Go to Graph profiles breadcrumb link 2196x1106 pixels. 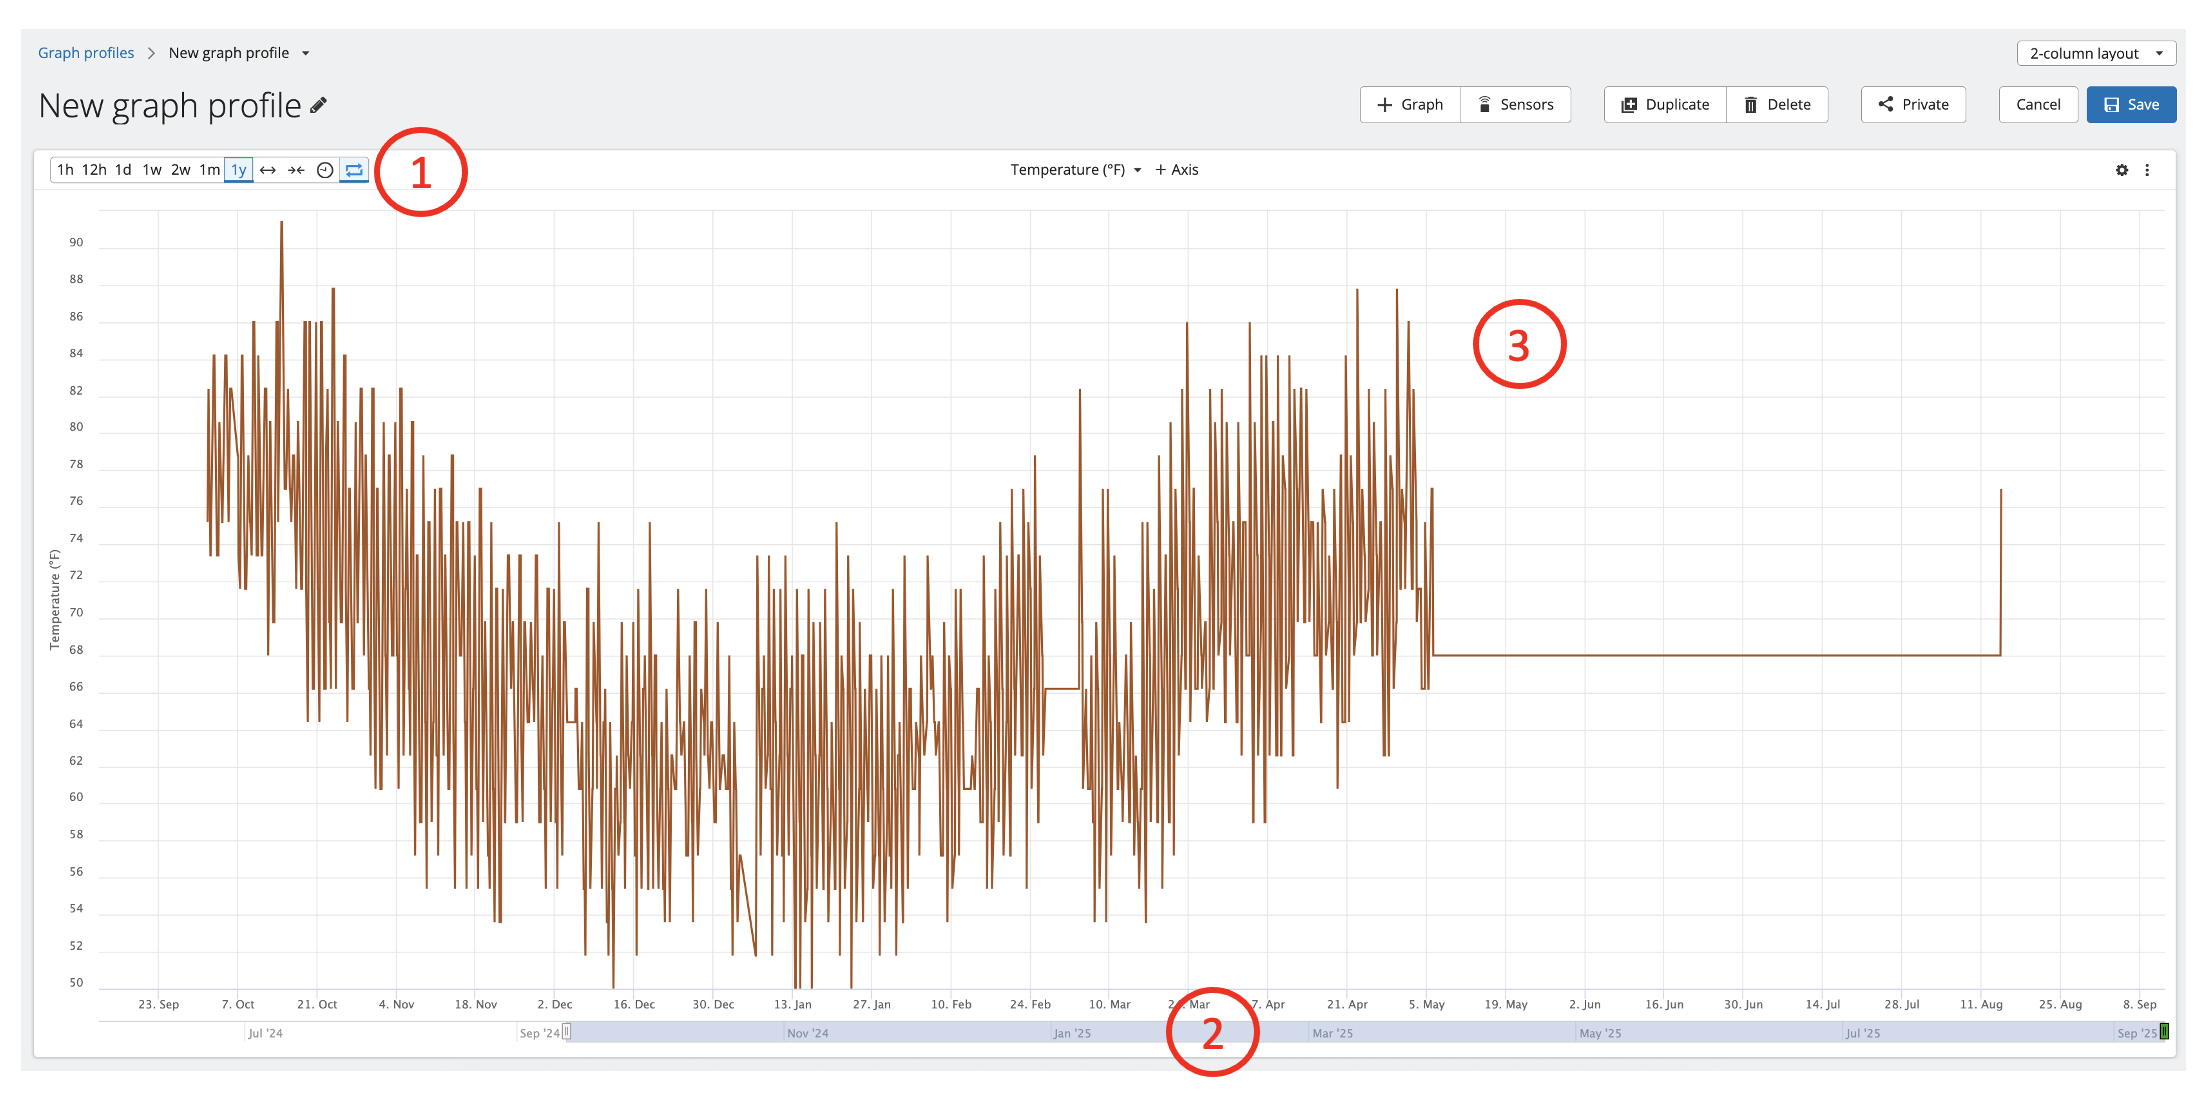click(86, 53)
